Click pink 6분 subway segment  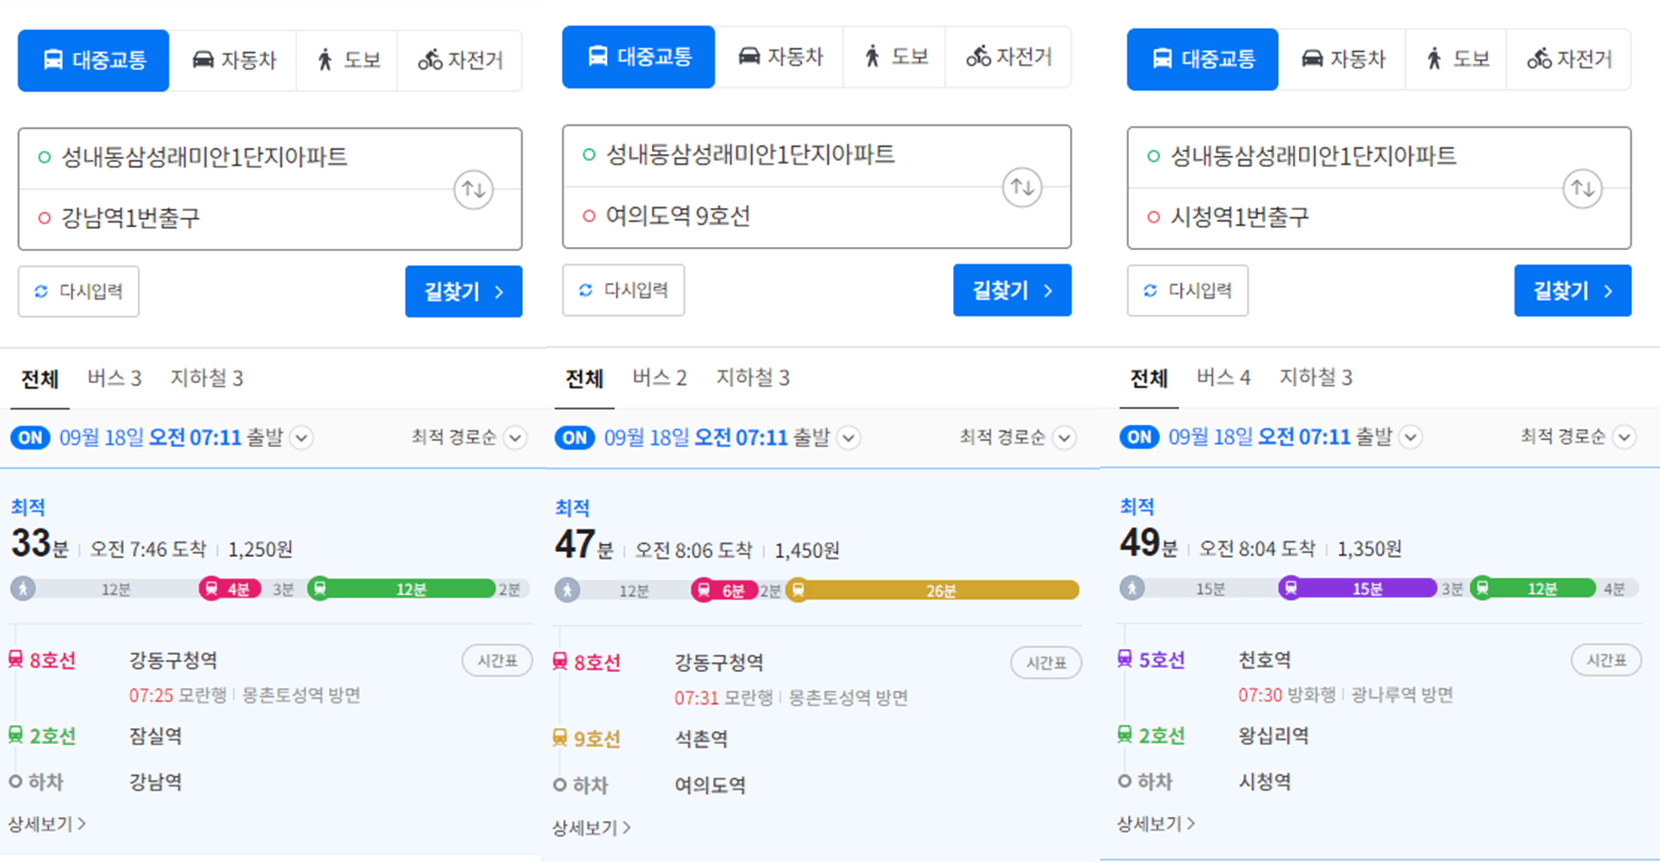coord(725,591)
